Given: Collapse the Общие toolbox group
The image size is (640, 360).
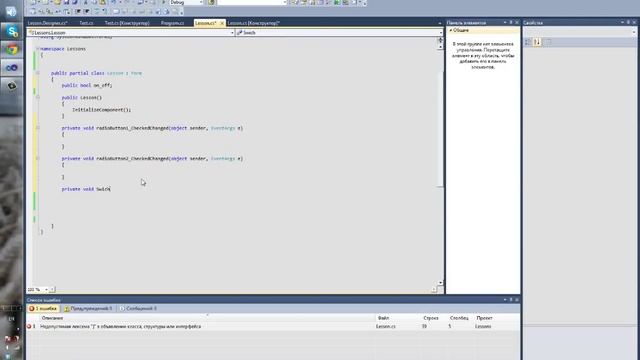Looking at the screenshot, I should 451,31.
